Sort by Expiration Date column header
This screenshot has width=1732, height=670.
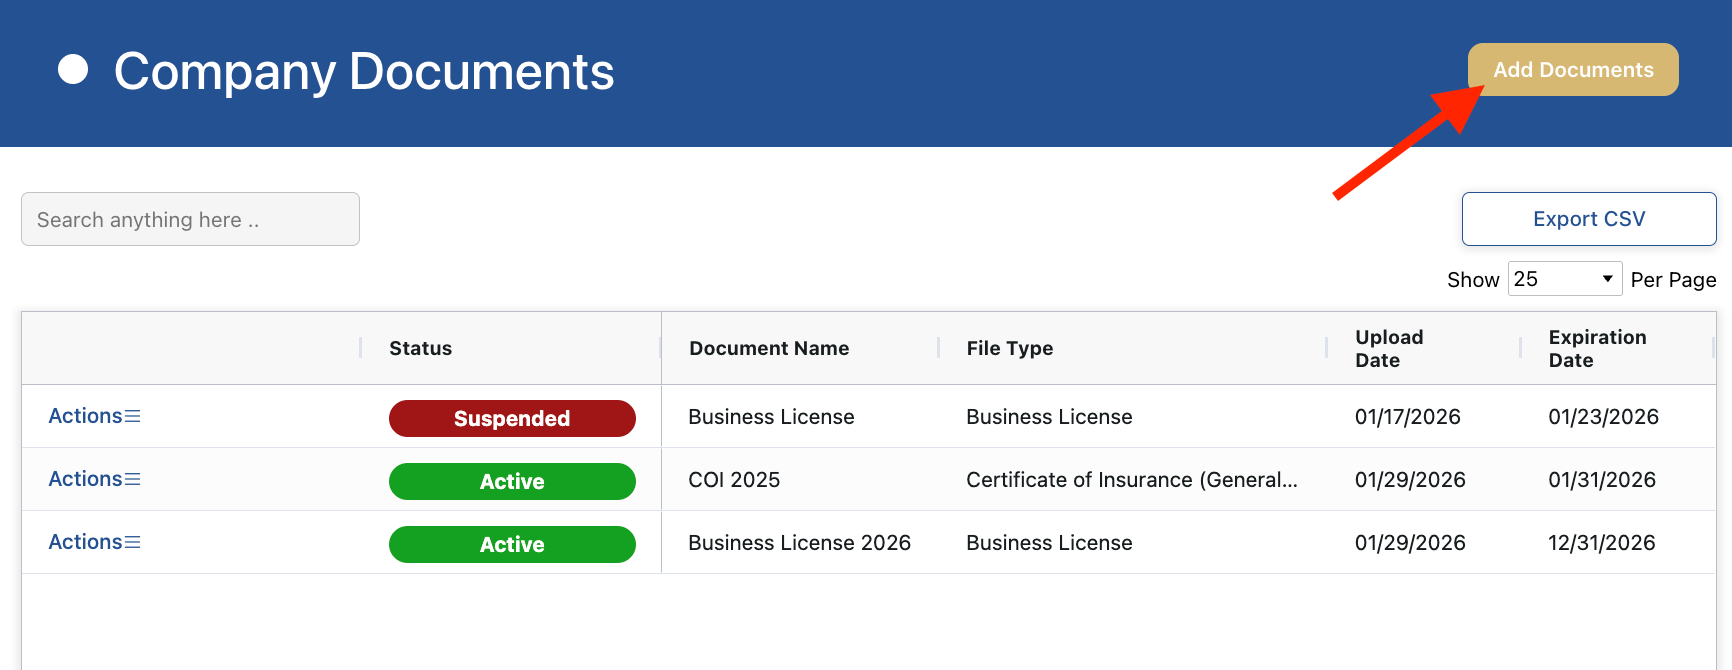[x=1596, y=348]
